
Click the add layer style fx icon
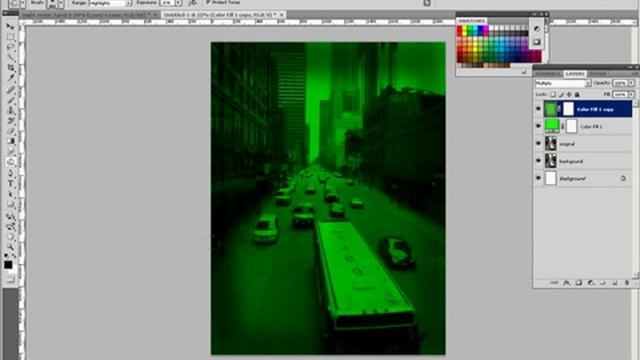(567, 282)
